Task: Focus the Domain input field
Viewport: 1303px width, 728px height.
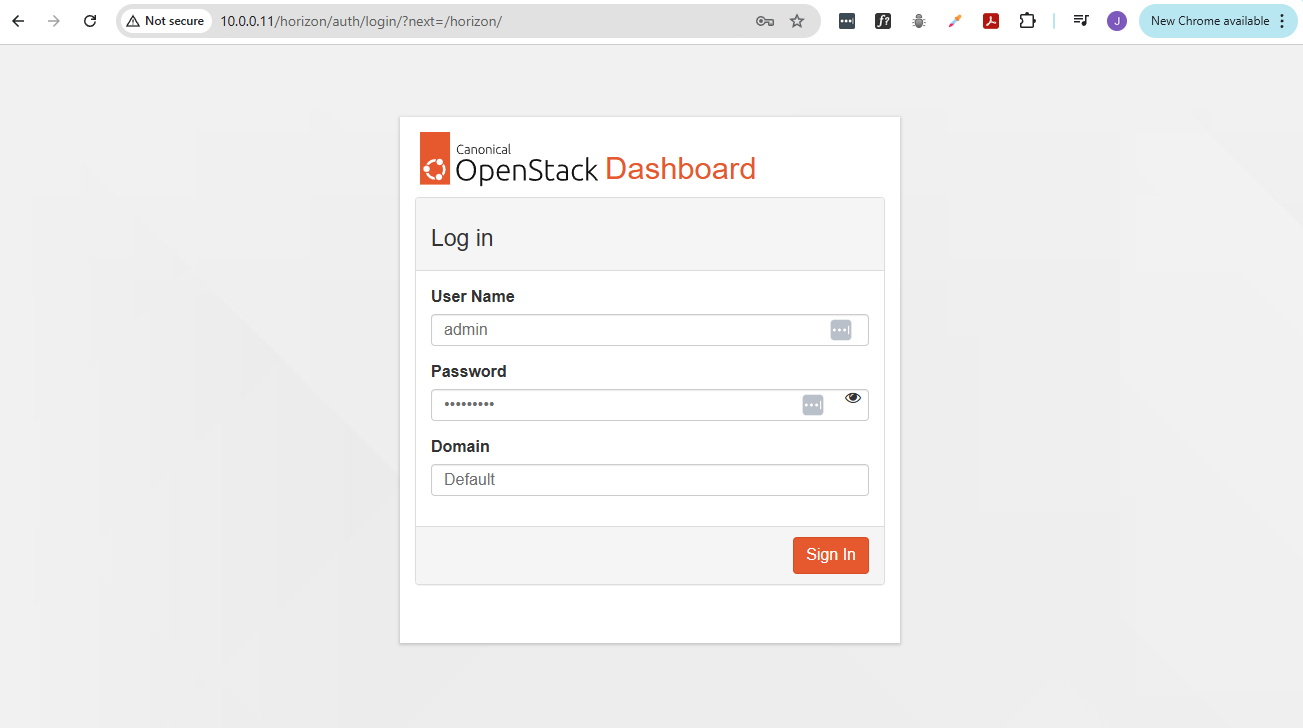Action: pyautogui.click(x=649, y=480)
